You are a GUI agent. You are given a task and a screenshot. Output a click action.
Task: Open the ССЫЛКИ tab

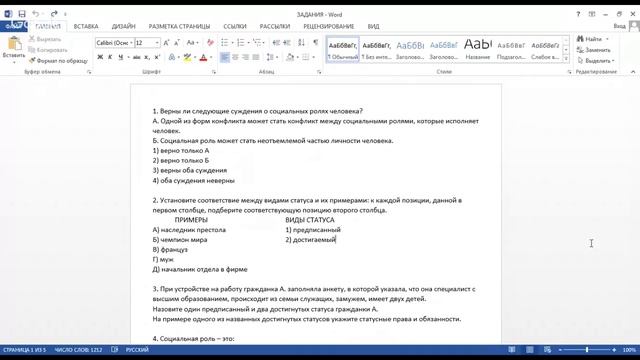click(x=235, y=26)
